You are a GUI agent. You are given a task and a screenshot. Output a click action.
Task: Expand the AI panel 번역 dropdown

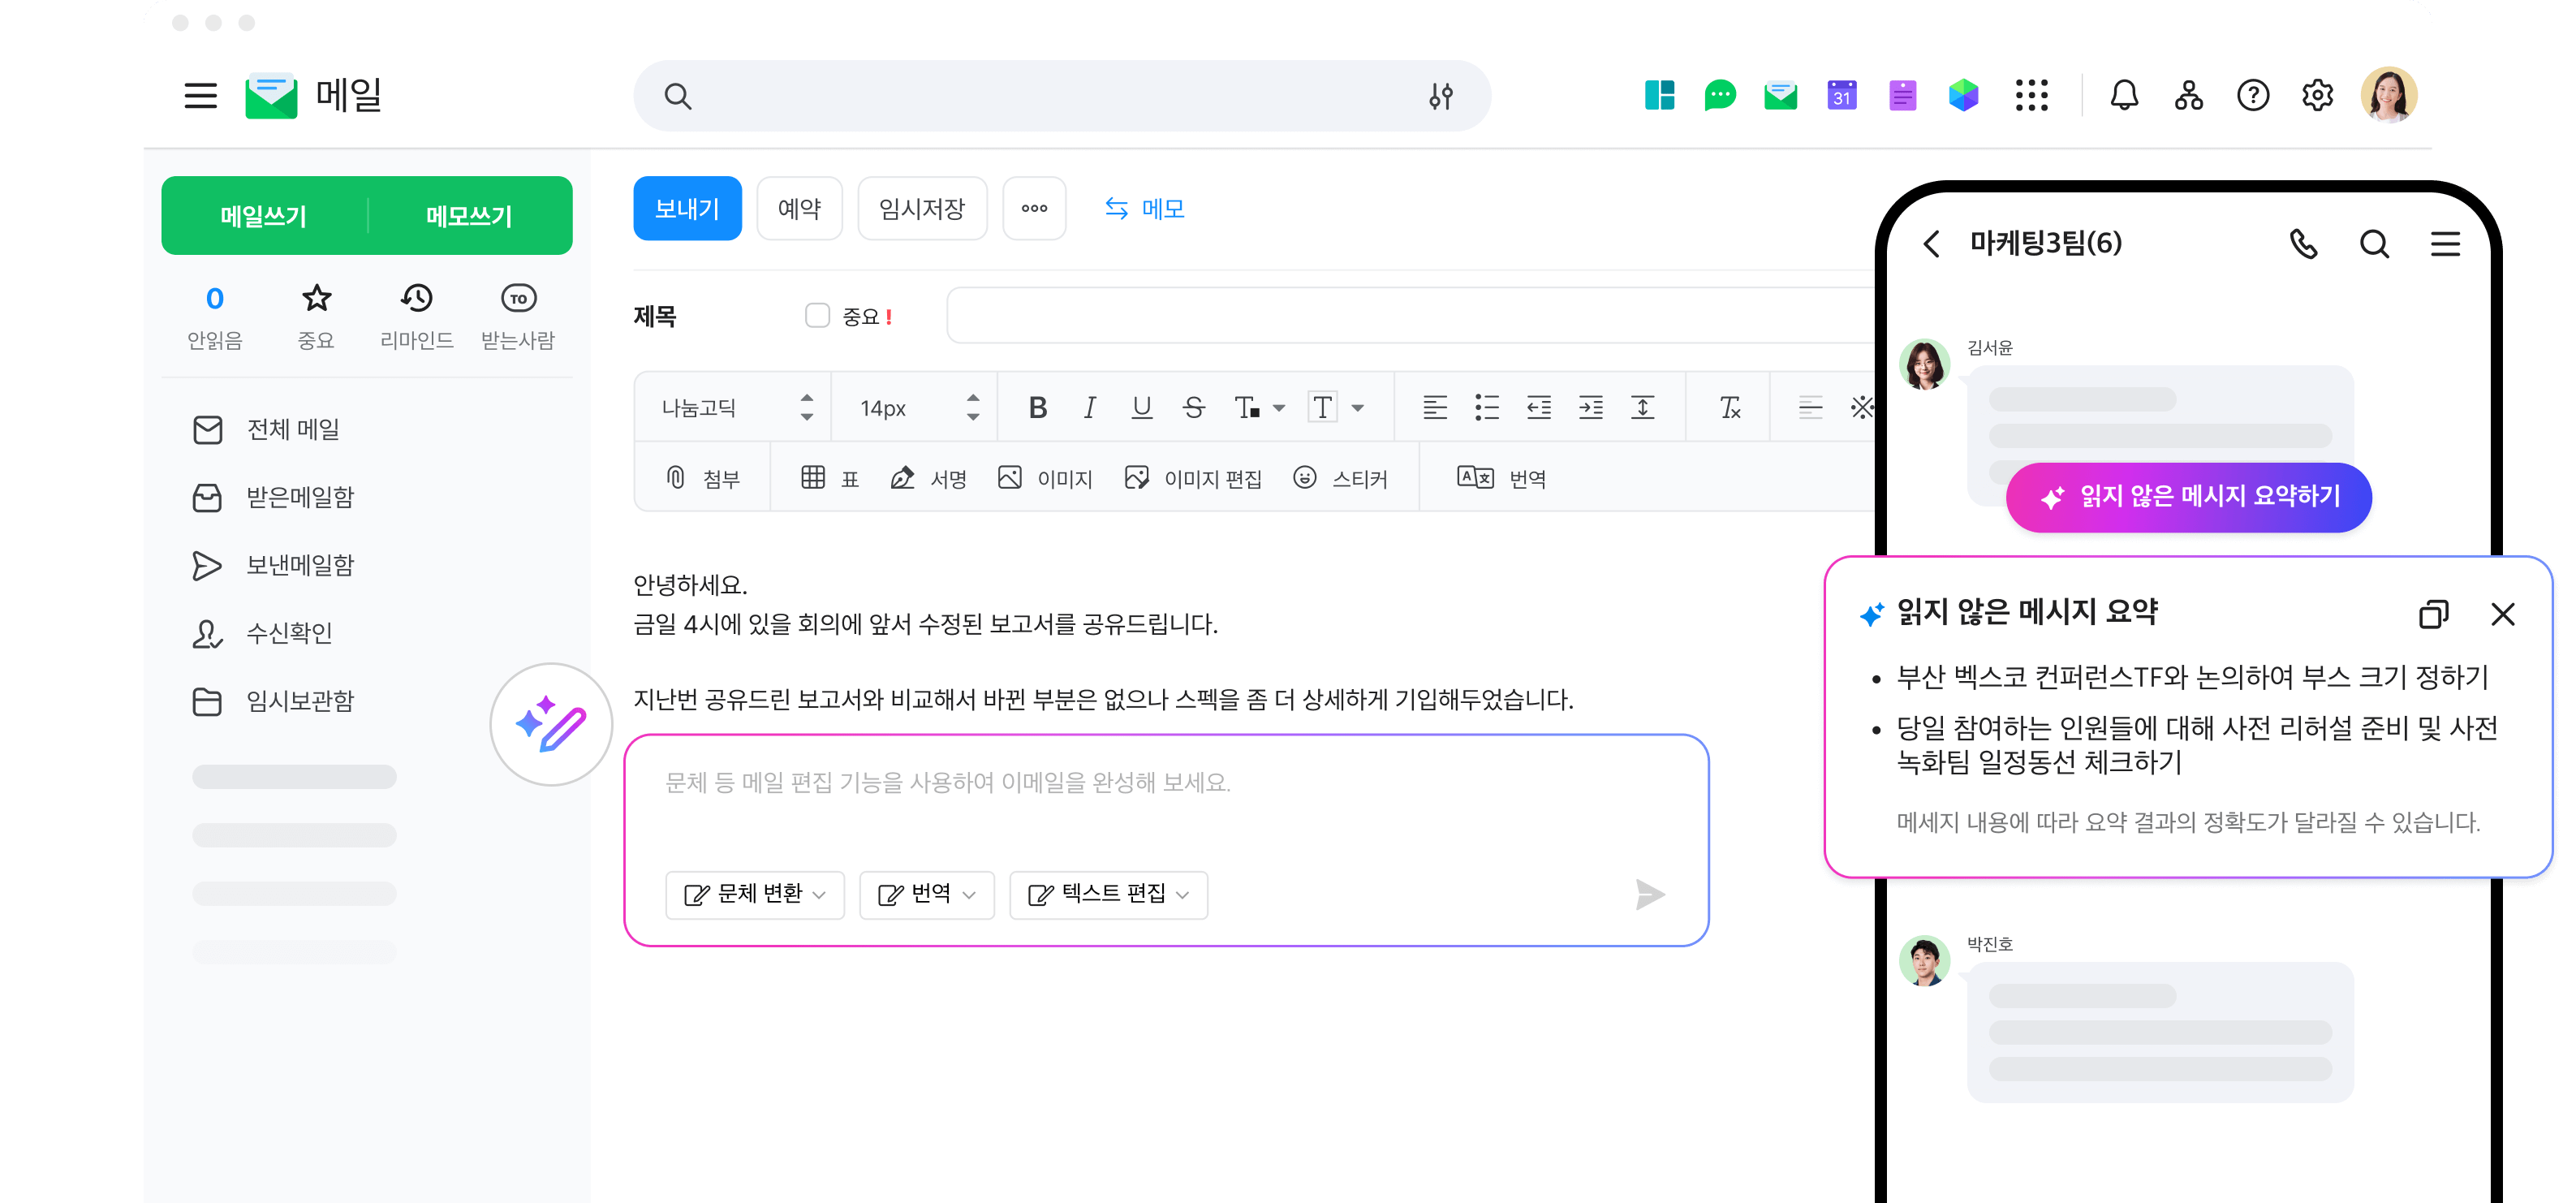(926, 894)
